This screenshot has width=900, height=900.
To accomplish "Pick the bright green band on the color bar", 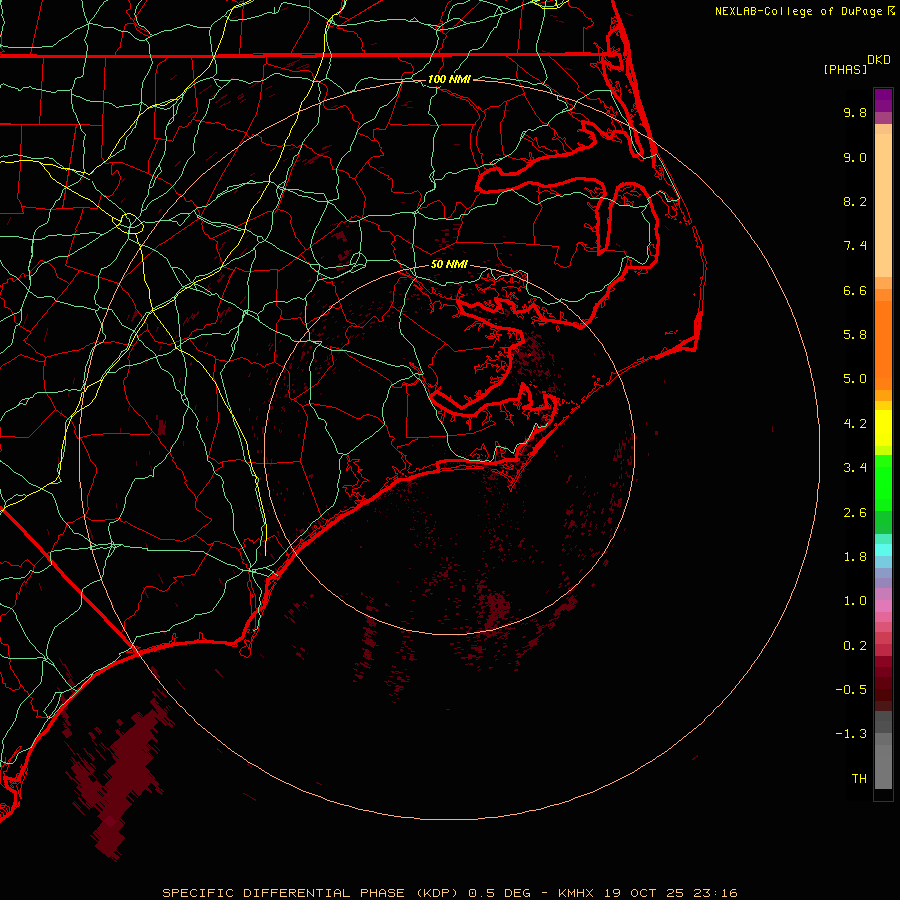I will pyautogui.click(x=883, y=483).
